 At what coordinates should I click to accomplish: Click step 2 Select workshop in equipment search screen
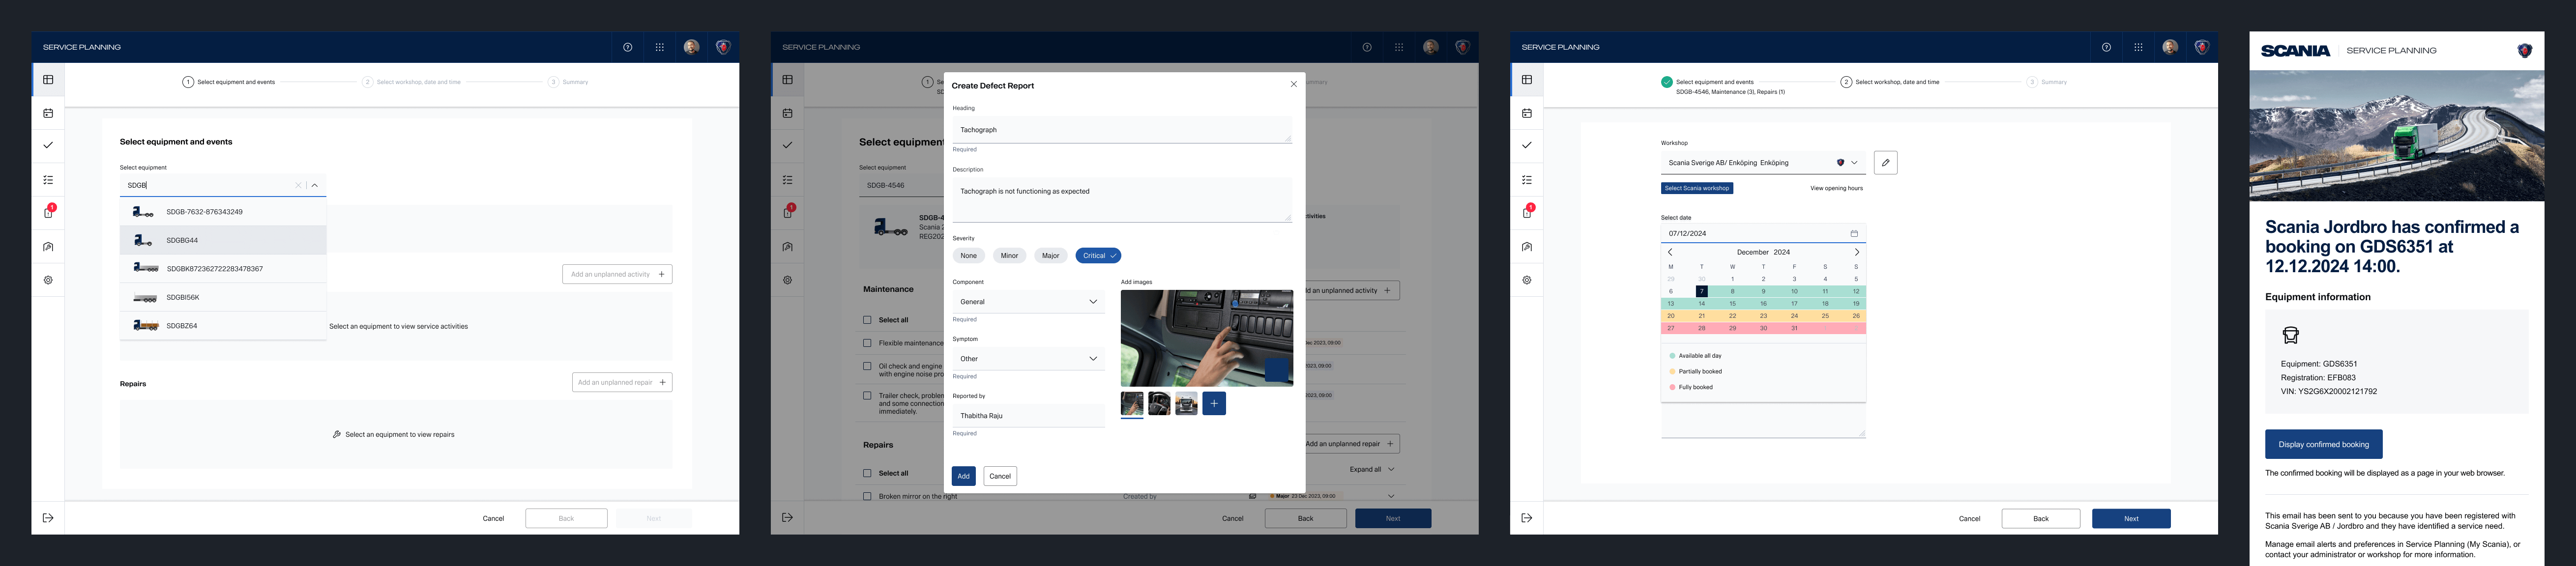[x=412, y=82]
